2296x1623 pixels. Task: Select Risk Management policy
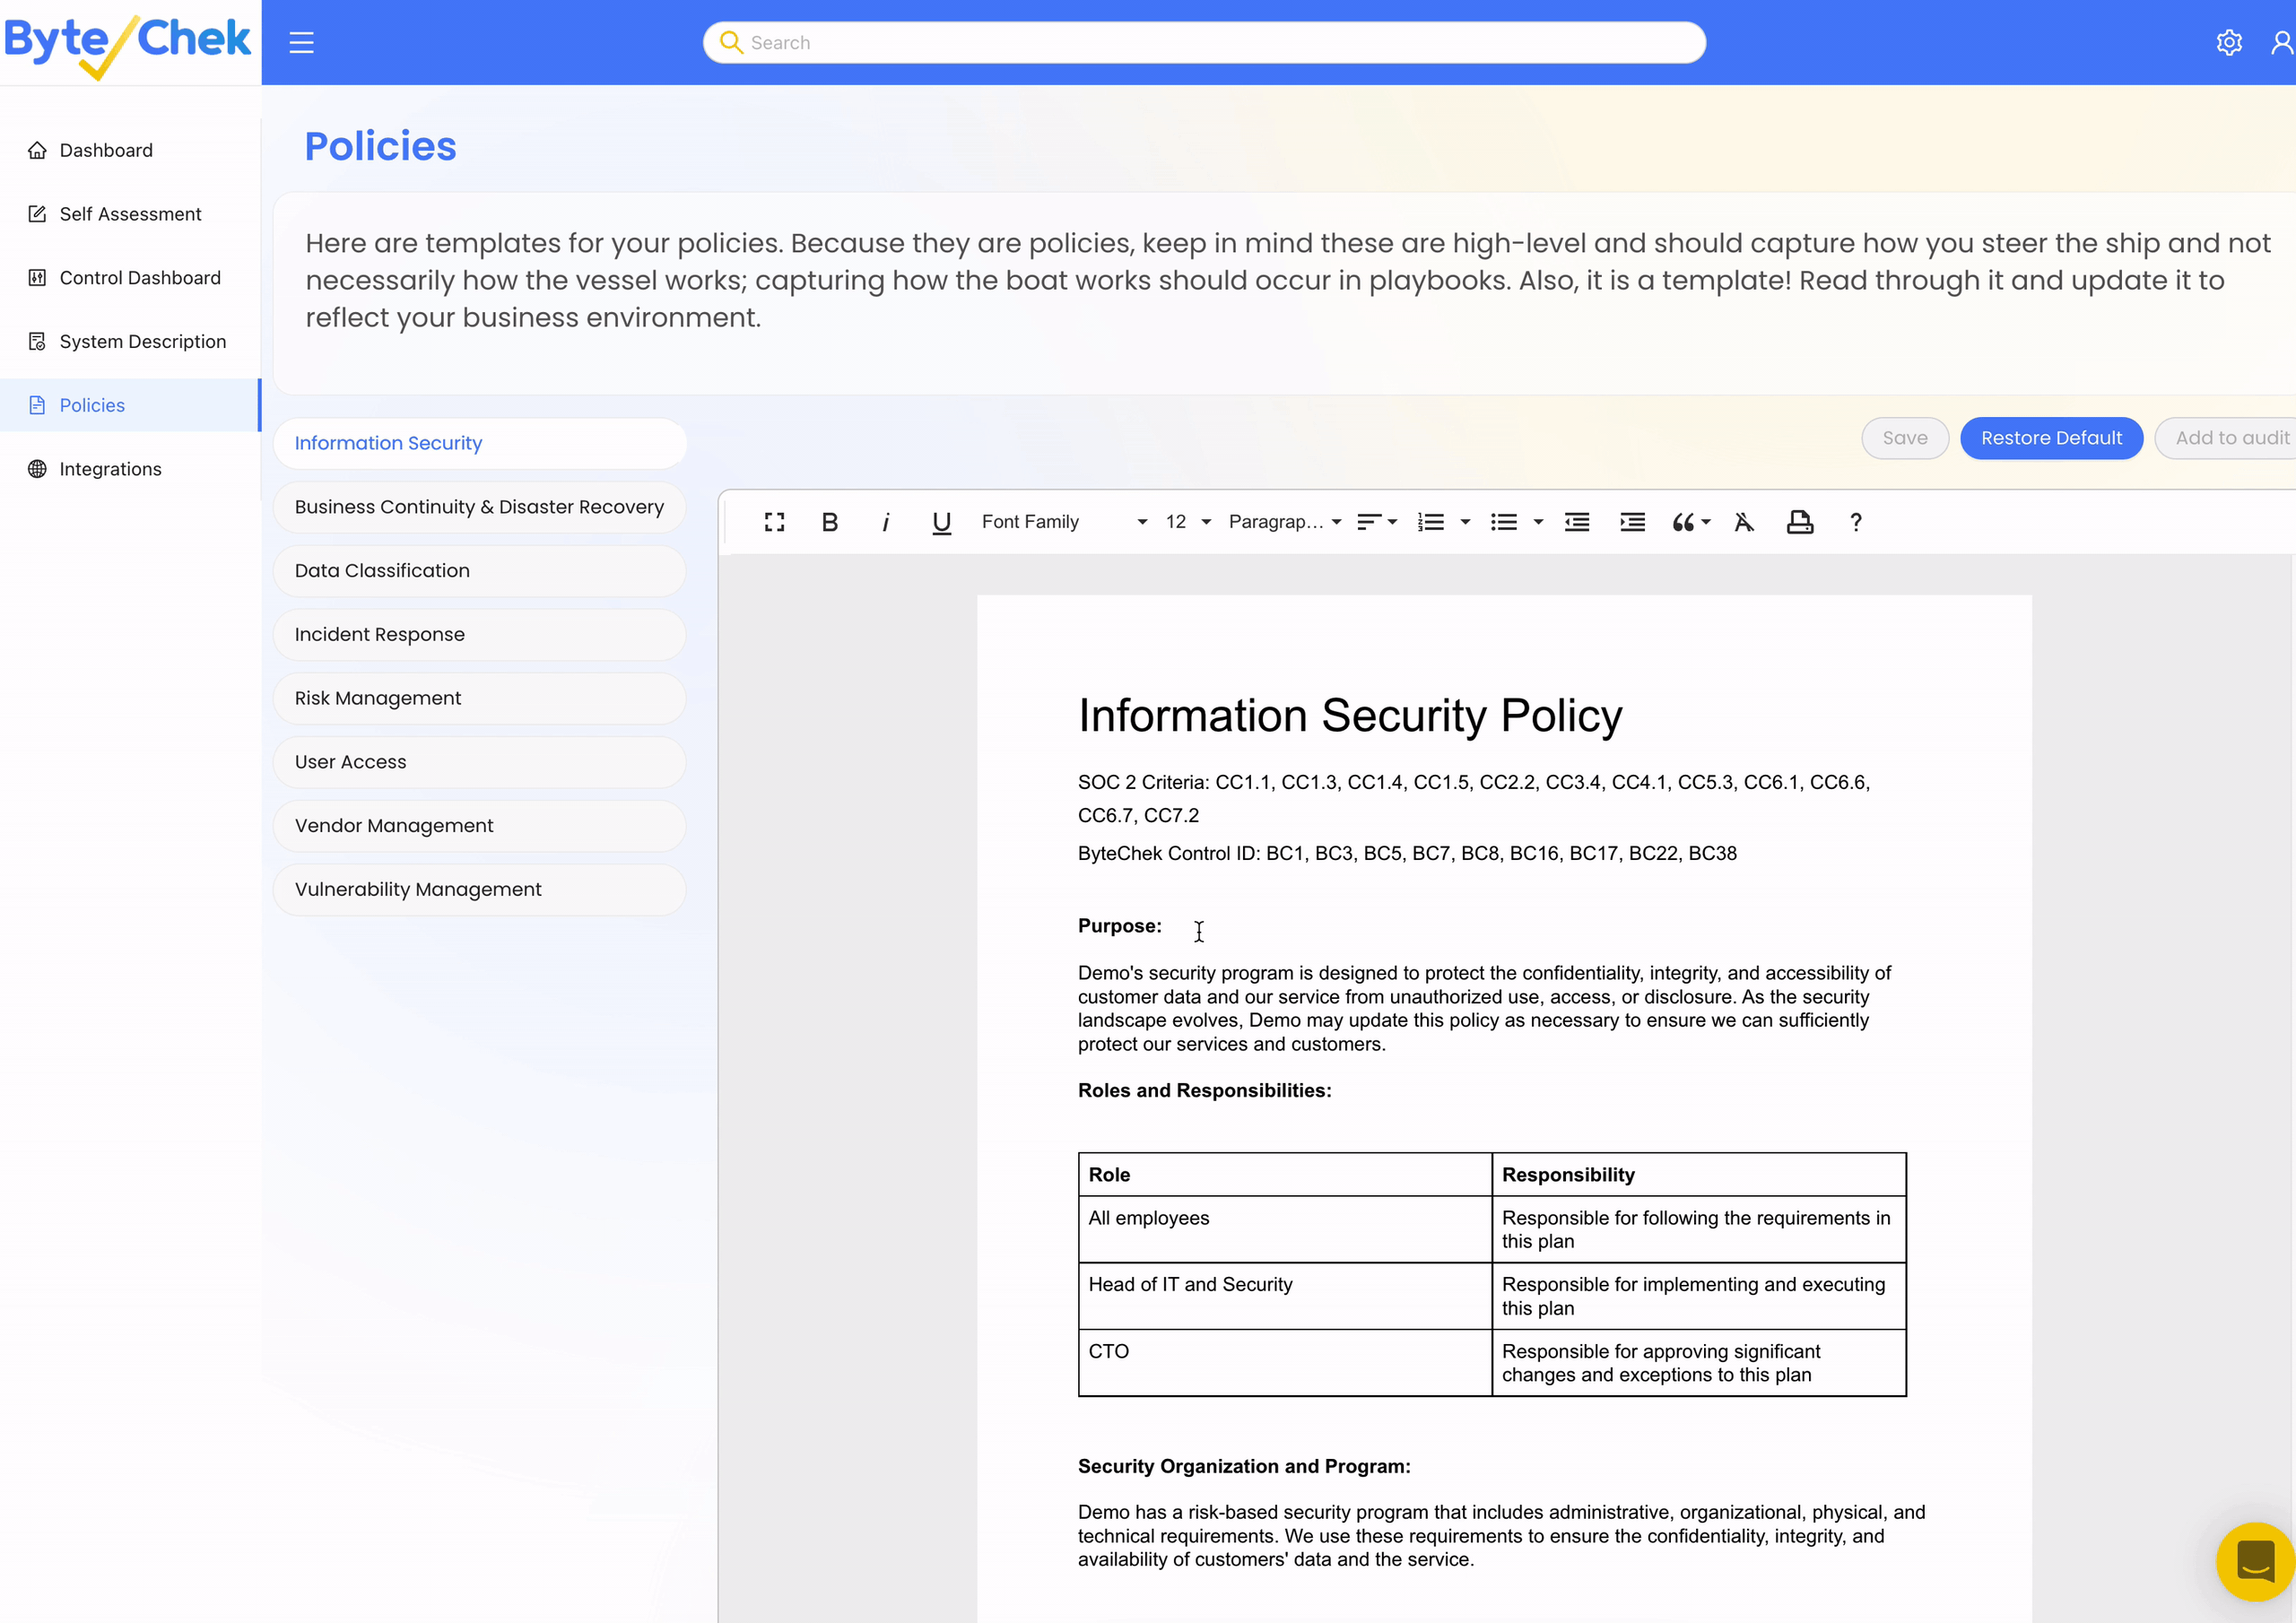click(x=480, y=698)
